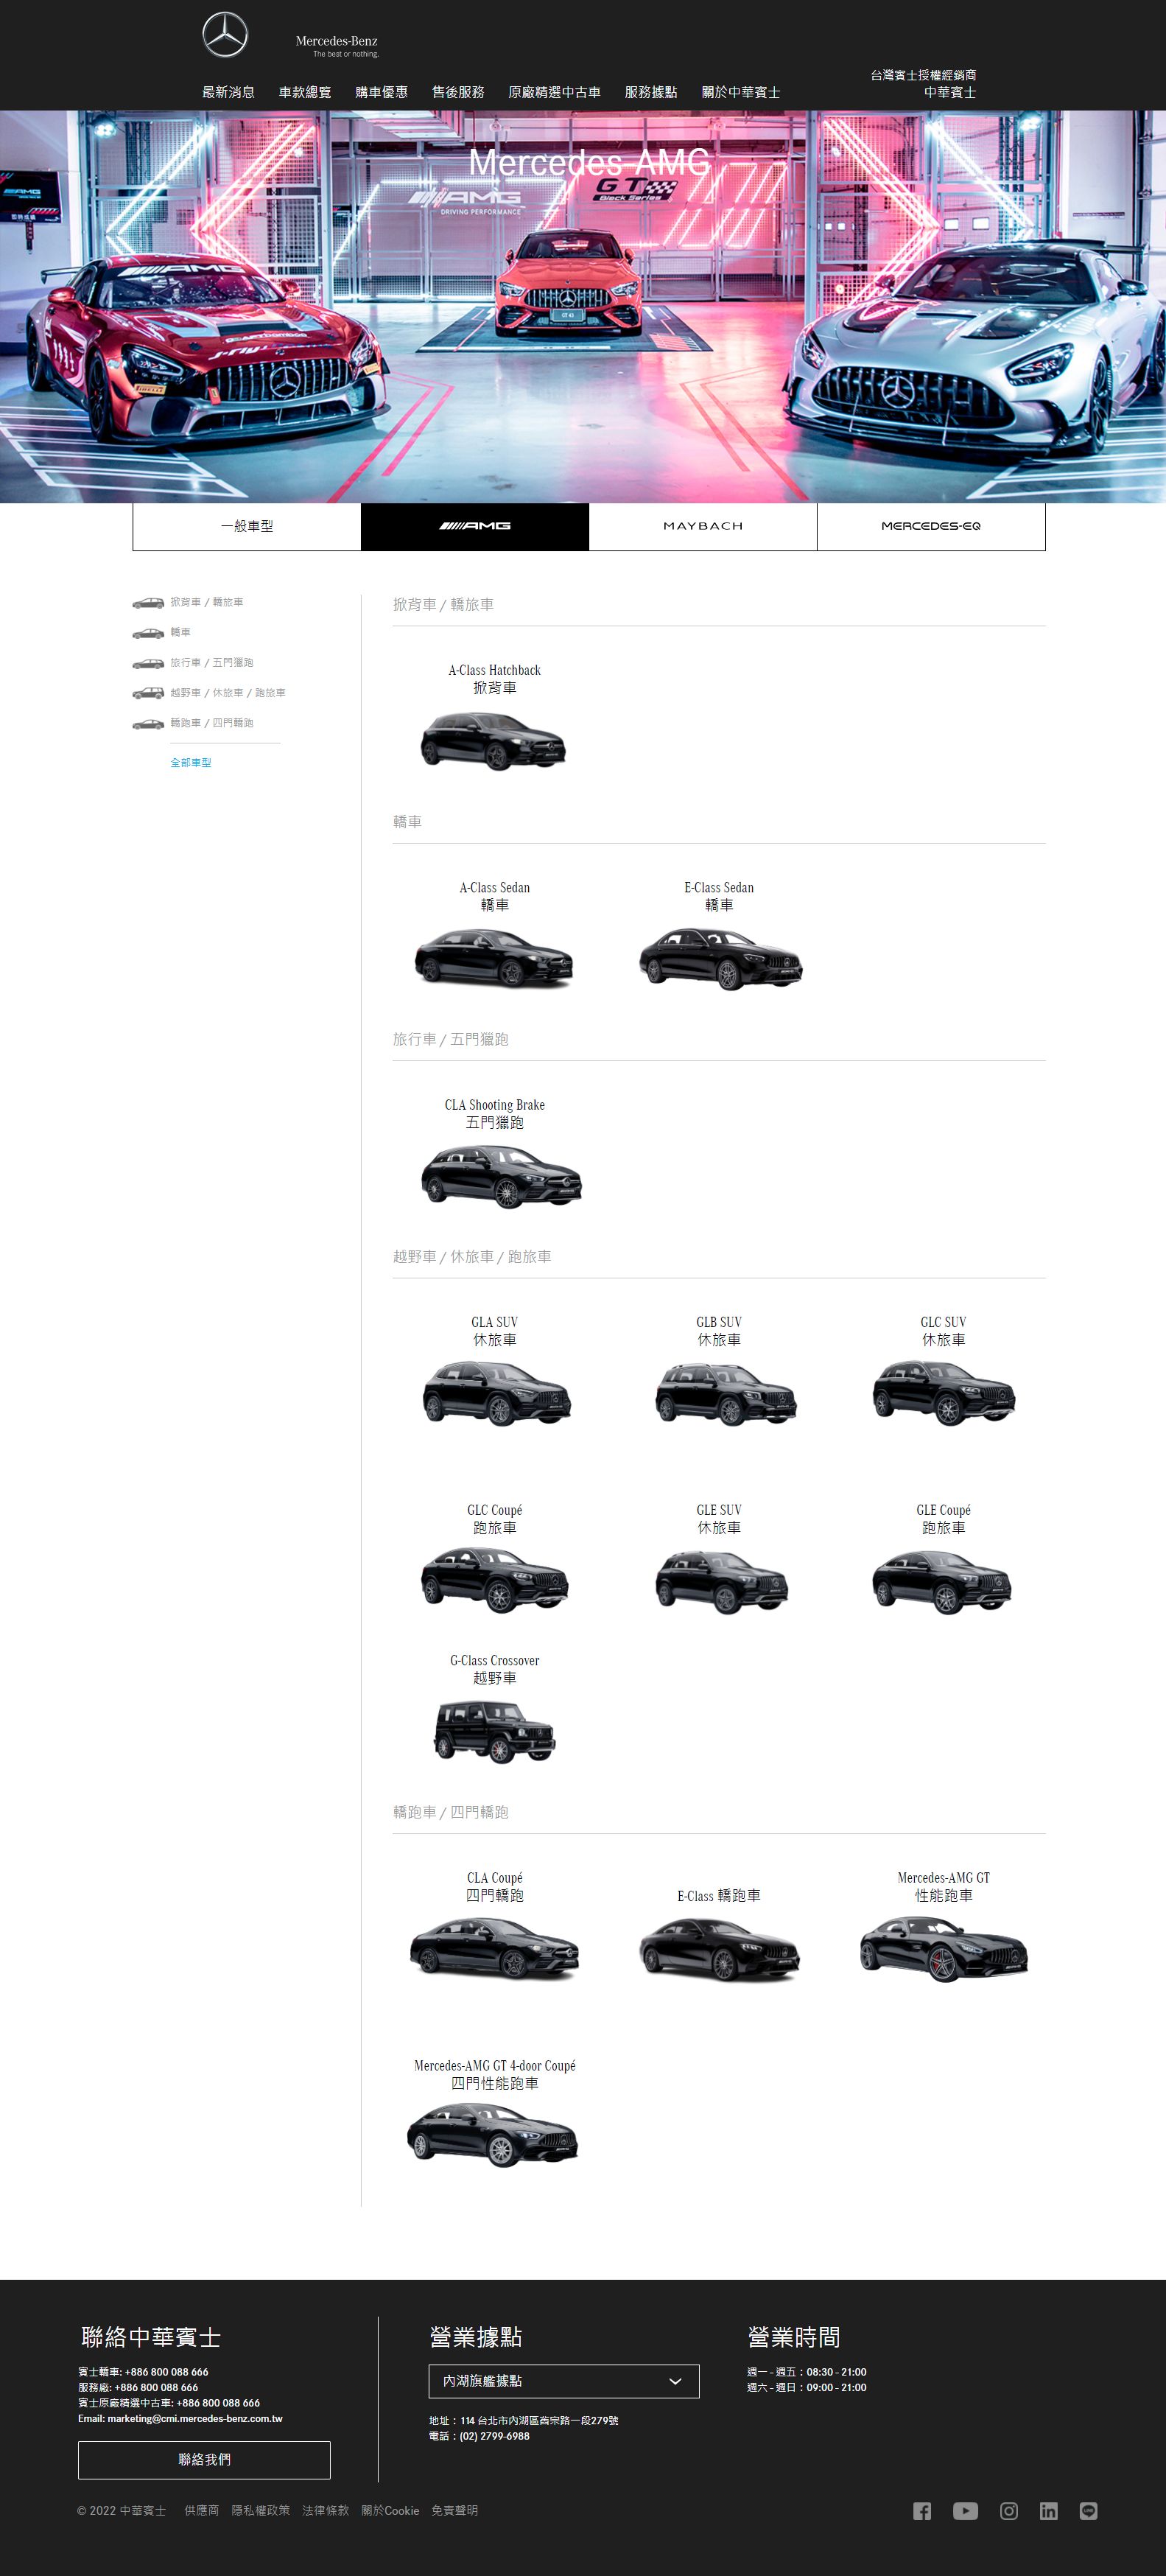Open the 隱私權政策 footer link
The image size is (1166, 2576).
[261, 2510]
